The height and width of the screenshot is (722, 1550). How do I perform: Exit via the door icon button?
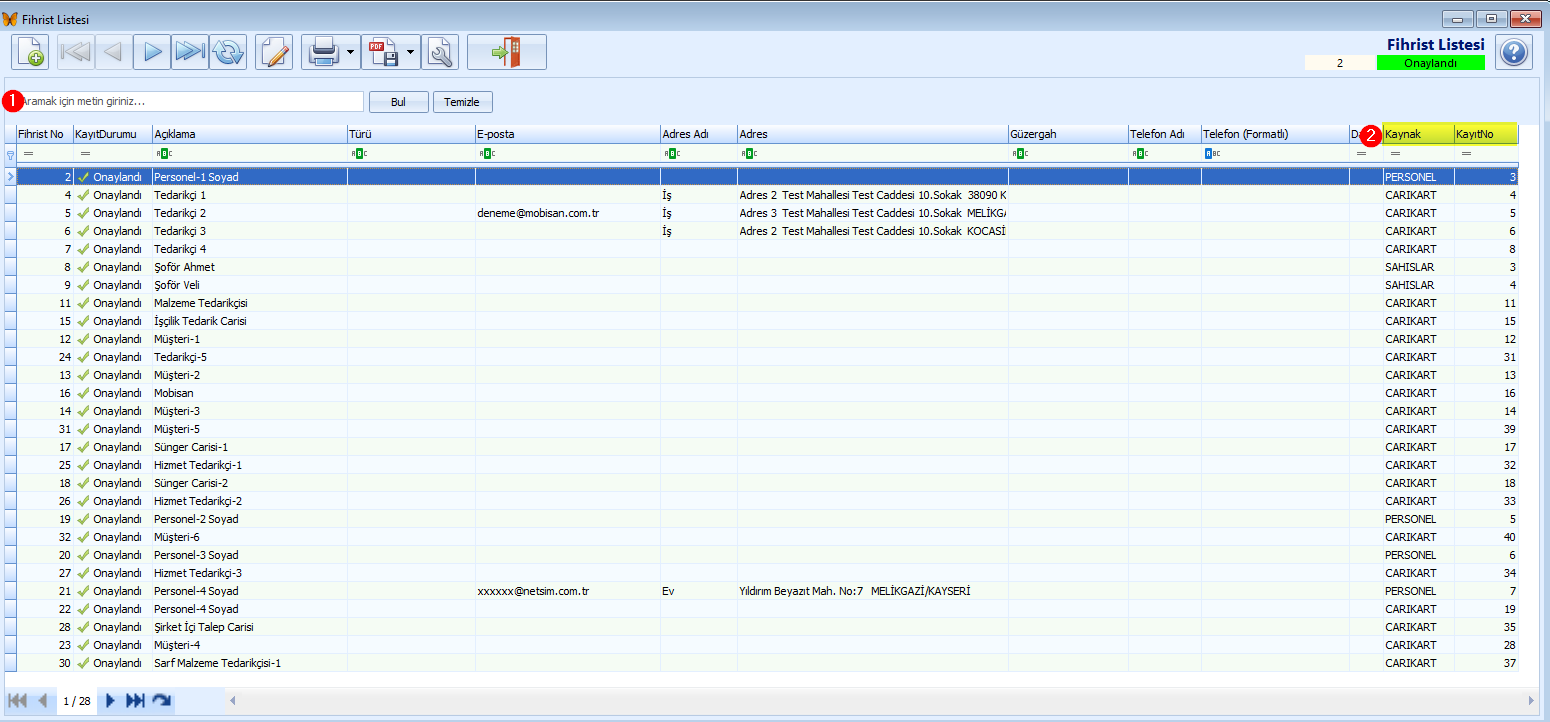(506, 52)
